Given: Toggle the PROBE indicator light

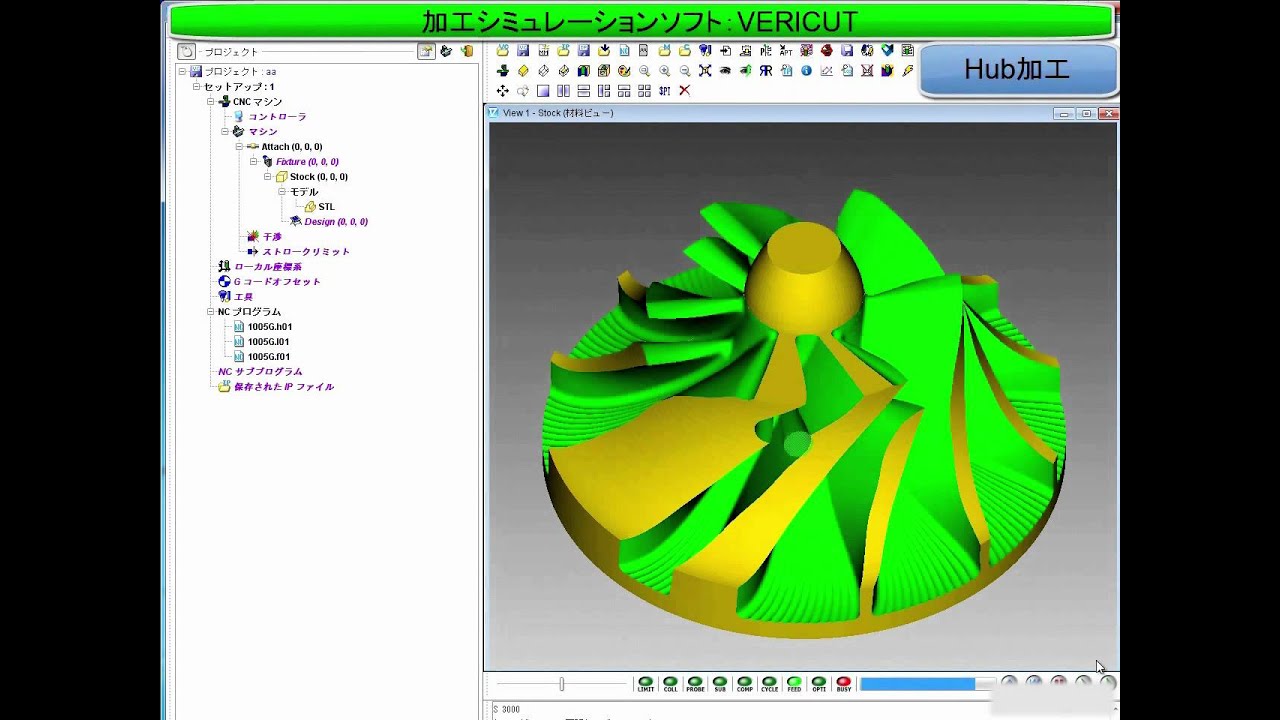Looking at the screenshot, I should [x=695, y=684].
